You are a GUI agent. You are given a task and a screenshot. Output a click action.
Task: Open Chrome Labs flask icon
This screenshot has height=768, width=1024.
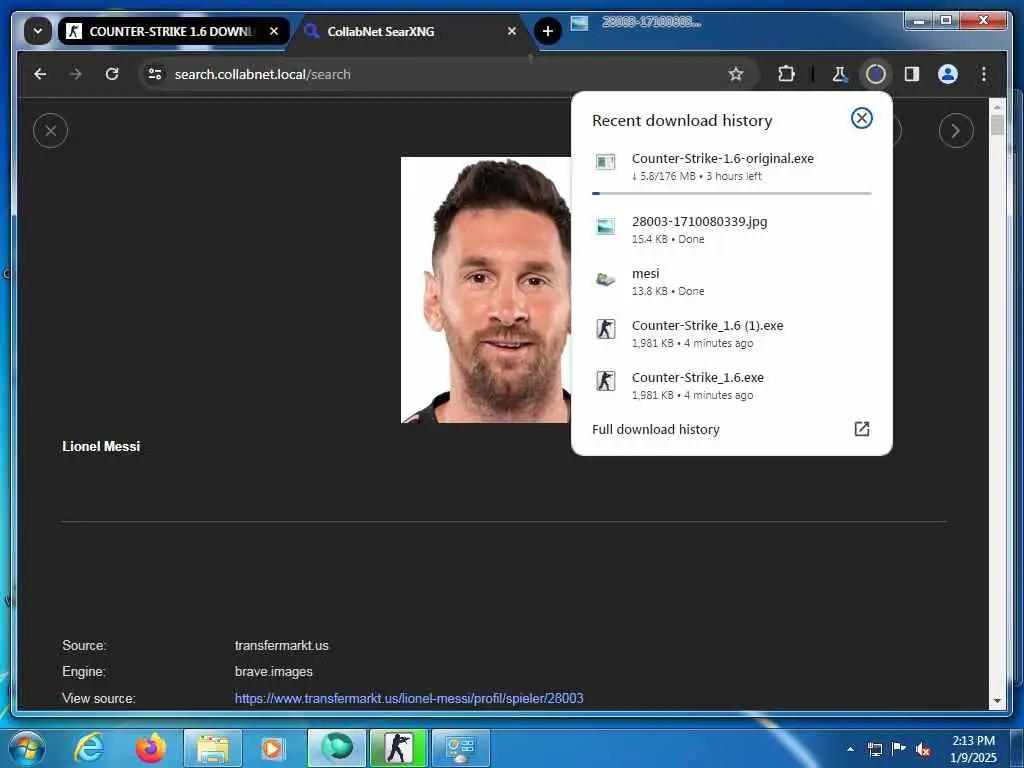(839, 74)
